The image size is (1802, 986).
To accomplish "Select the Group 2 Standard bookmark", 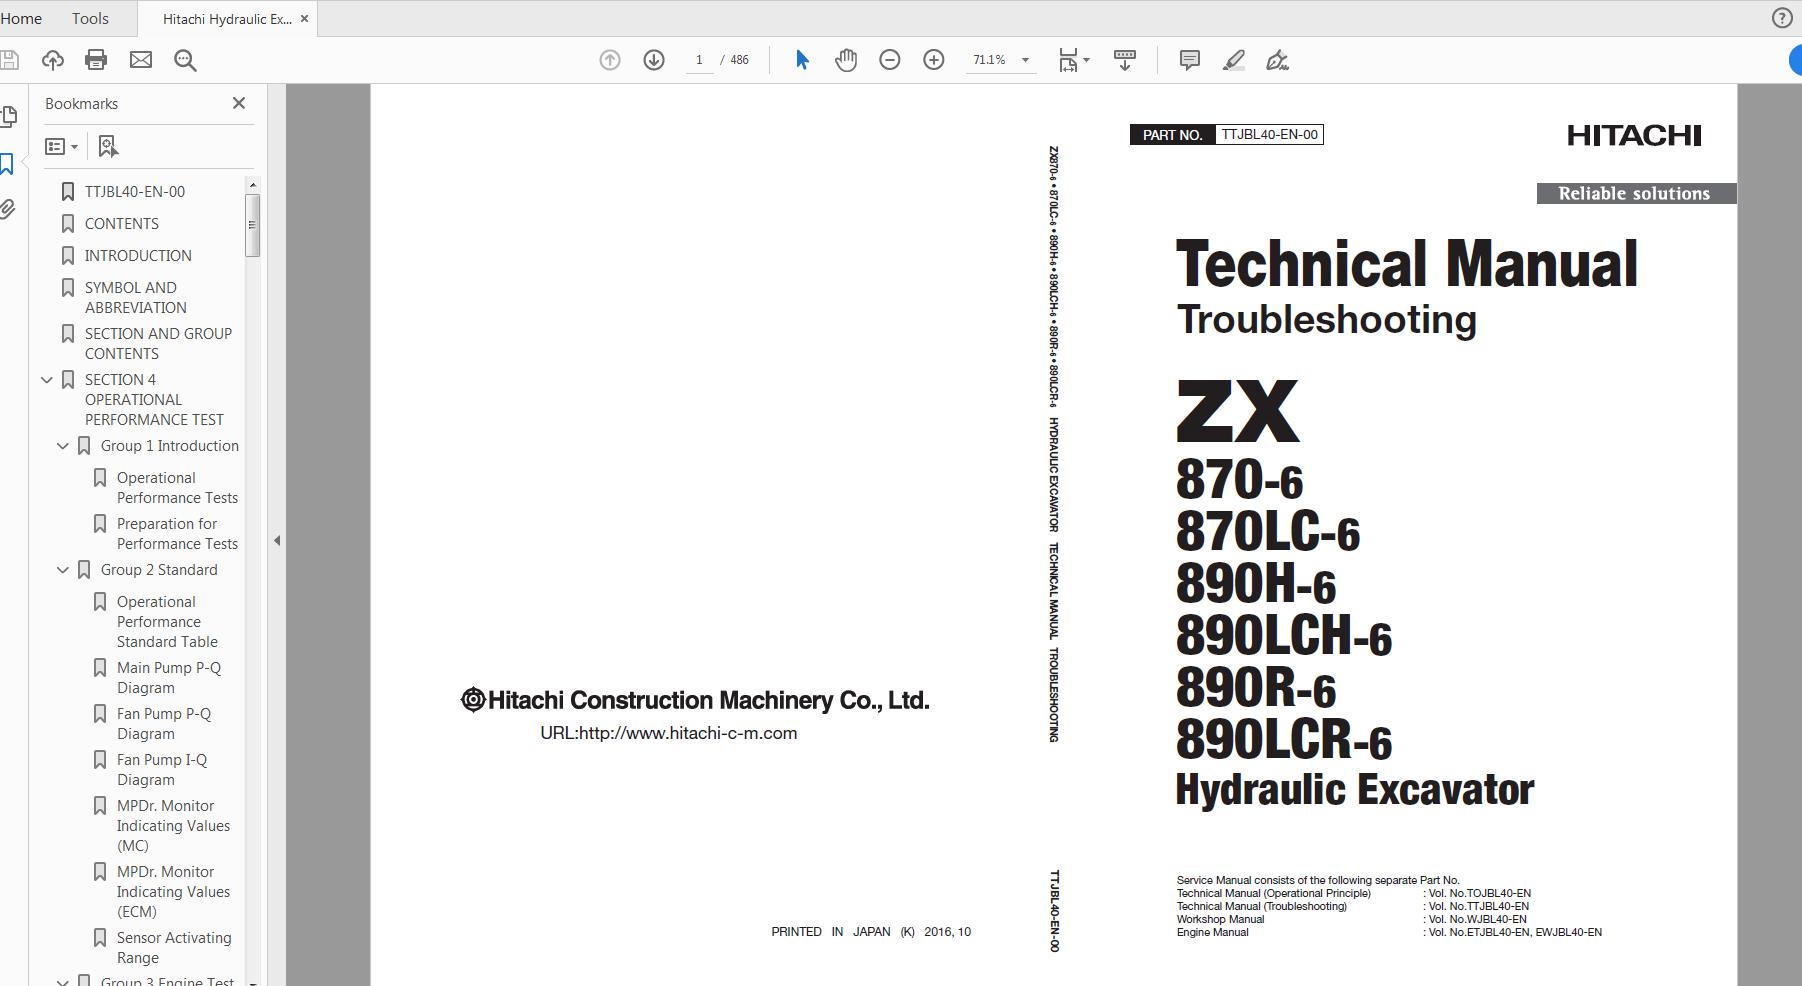I will point(158,569).
